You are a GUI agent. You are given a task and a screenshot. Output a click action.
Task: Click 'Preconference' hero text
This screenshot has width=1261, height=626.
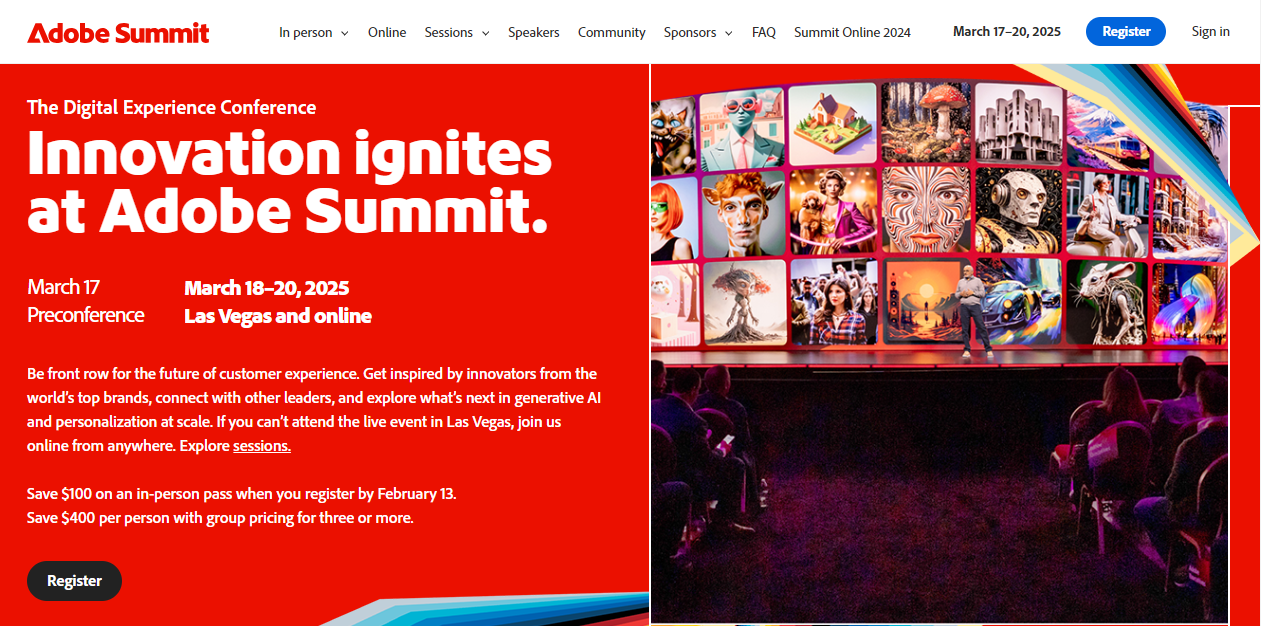[86, 315]
